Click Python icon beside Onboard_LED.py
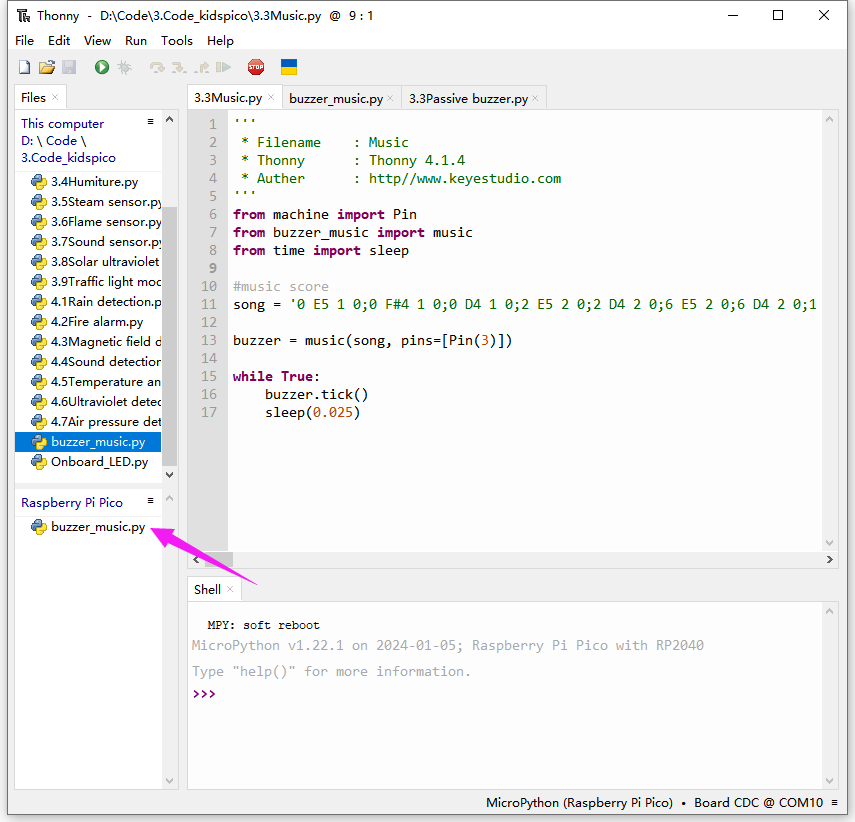This screenshot has height=822, width=855. [39, 462]
